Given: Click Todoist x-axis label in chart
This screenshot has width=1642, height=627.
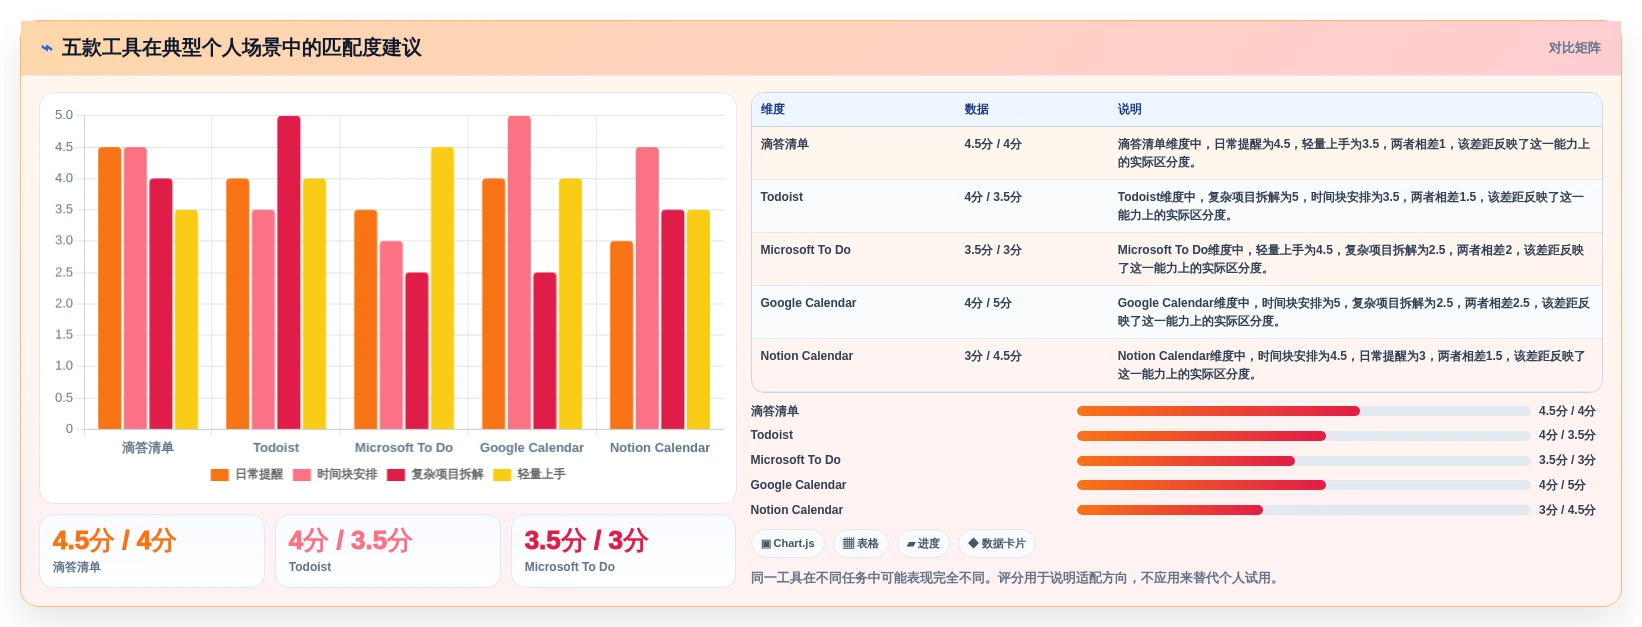Looking at the screenshot, I should 276,448.
